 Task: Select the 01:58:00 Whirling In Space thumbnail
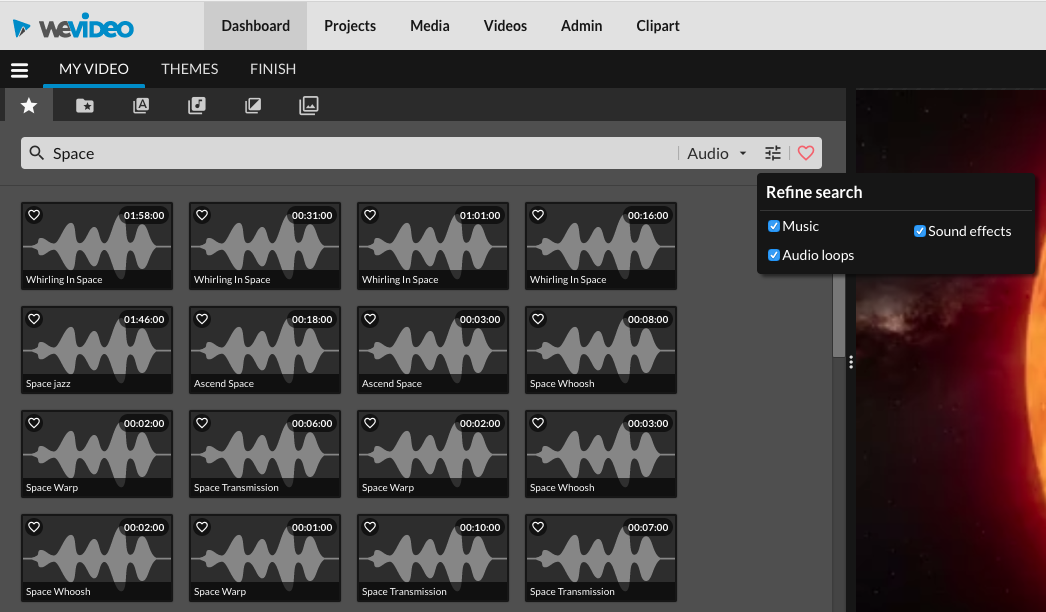[97, 246]
